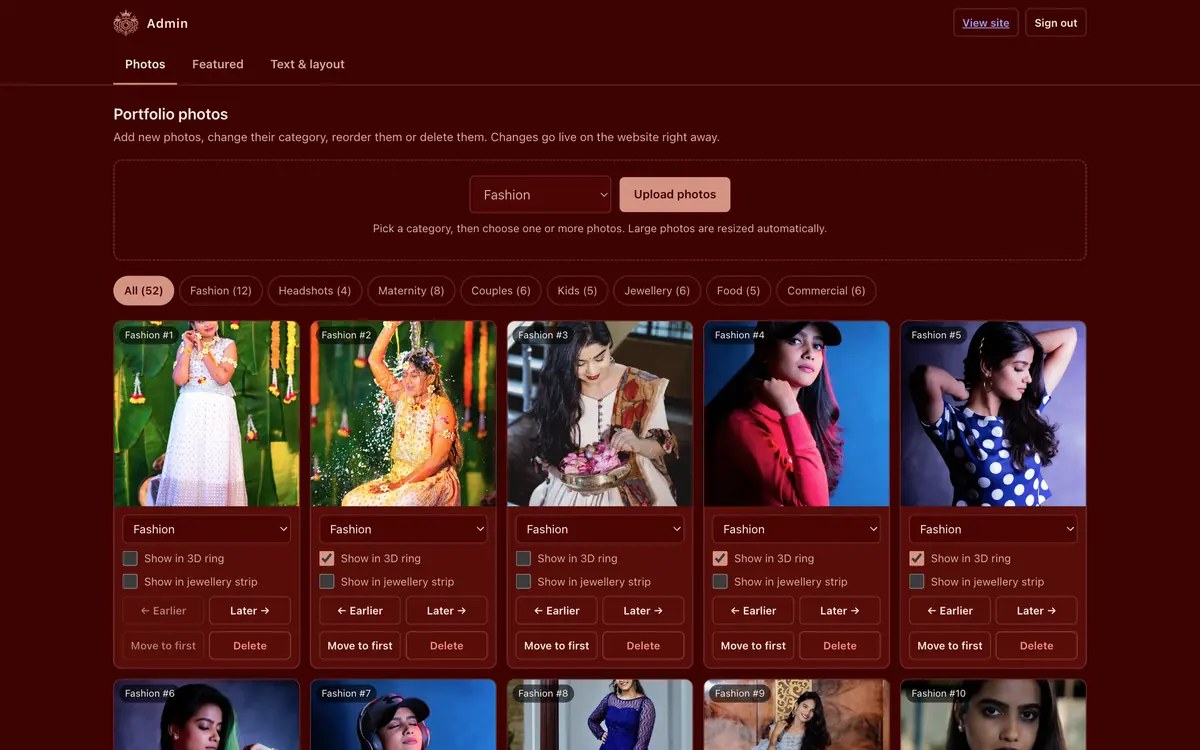The width and height of the screenshot is (1200, 750).
Task: Click Later button on Fashion #4 card
Action: pyautogui.click(x=840, y=611)
